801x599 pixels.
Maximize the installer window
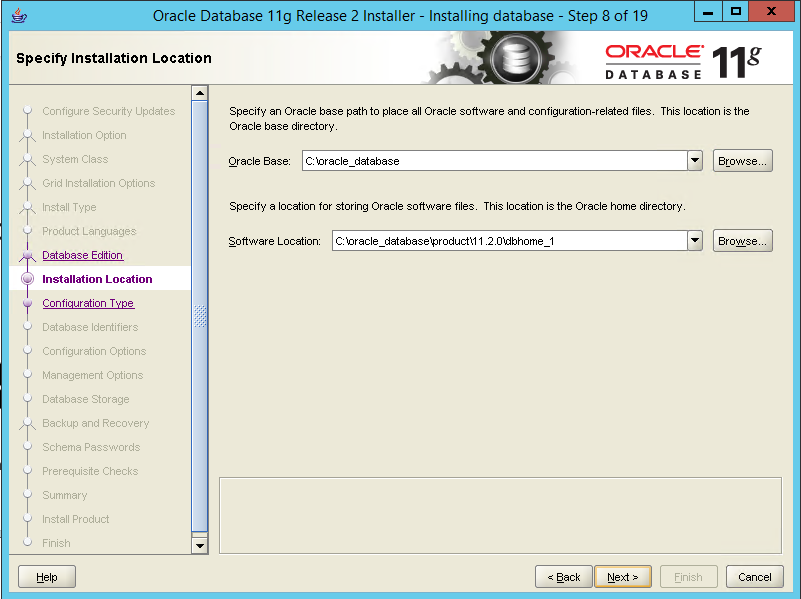pyautogui.click(x=736, y=12)
